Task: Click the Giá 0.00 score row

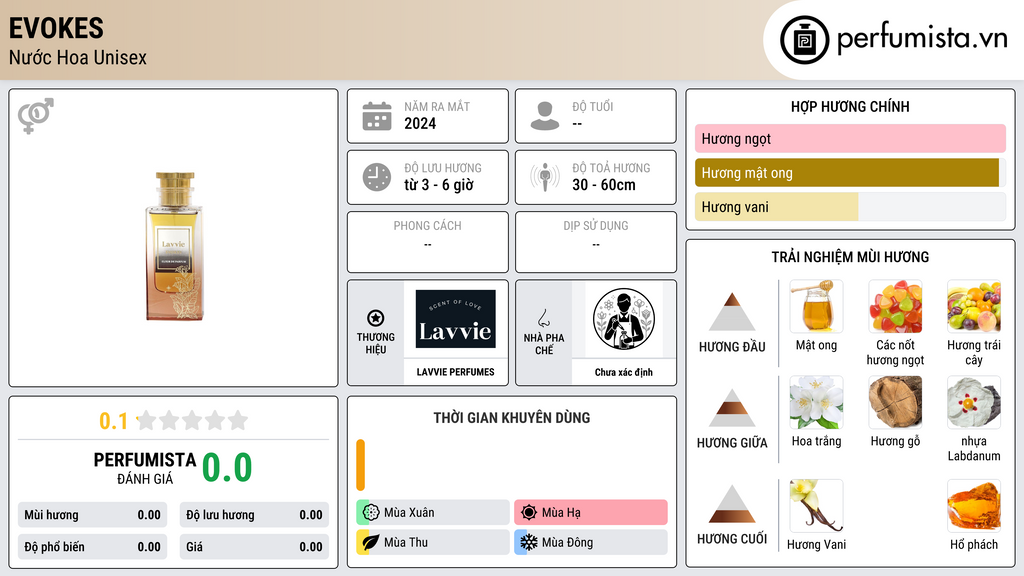Action: tap(254, 547)
